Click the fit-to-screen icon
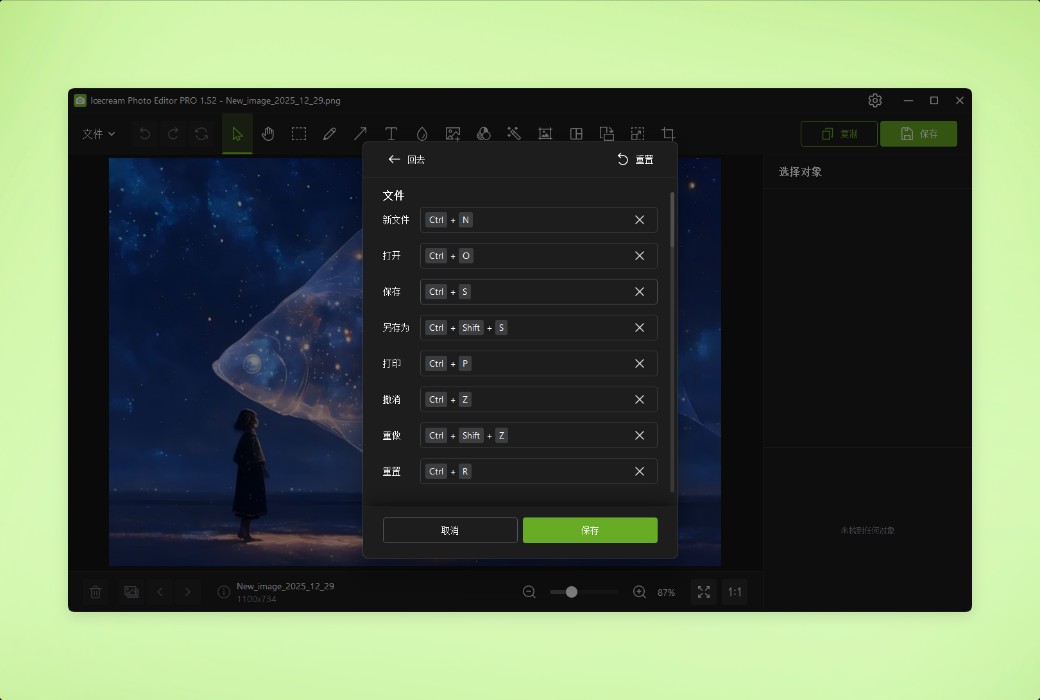Viewport: 1040px width, 700px height. pos(703,592)
